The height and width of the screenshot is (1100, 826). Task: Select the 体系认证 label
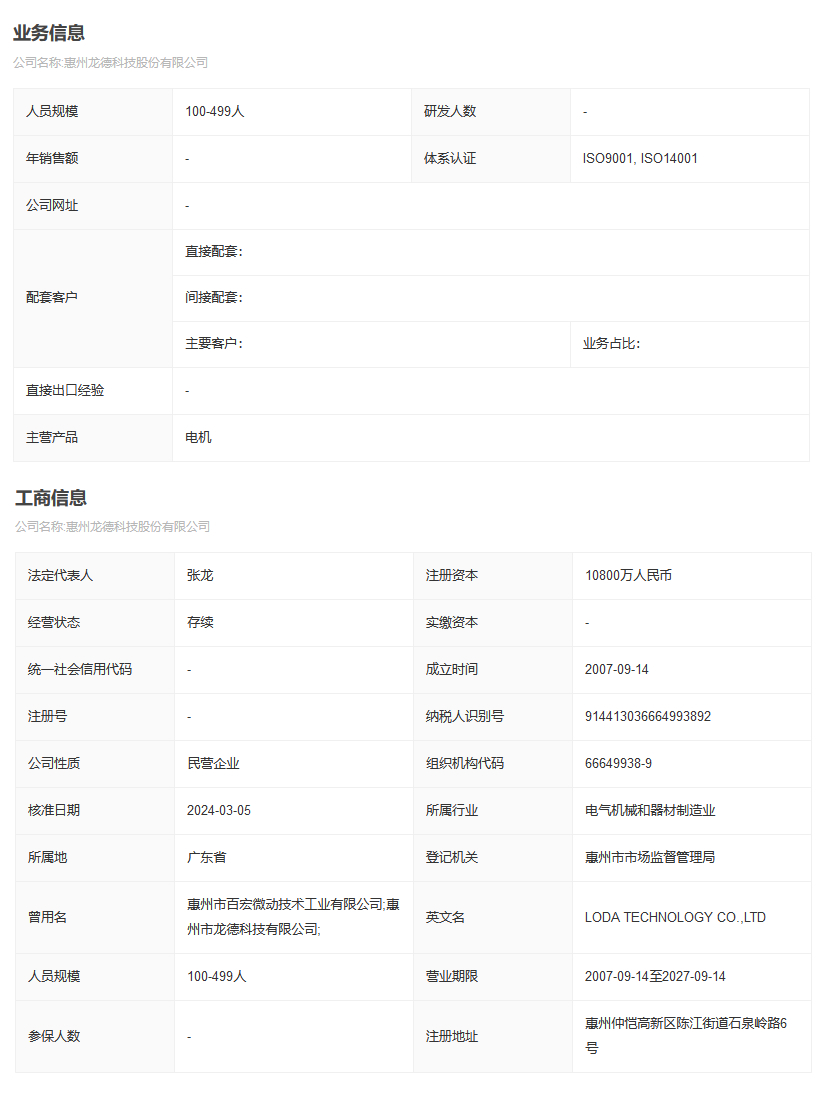450,159
